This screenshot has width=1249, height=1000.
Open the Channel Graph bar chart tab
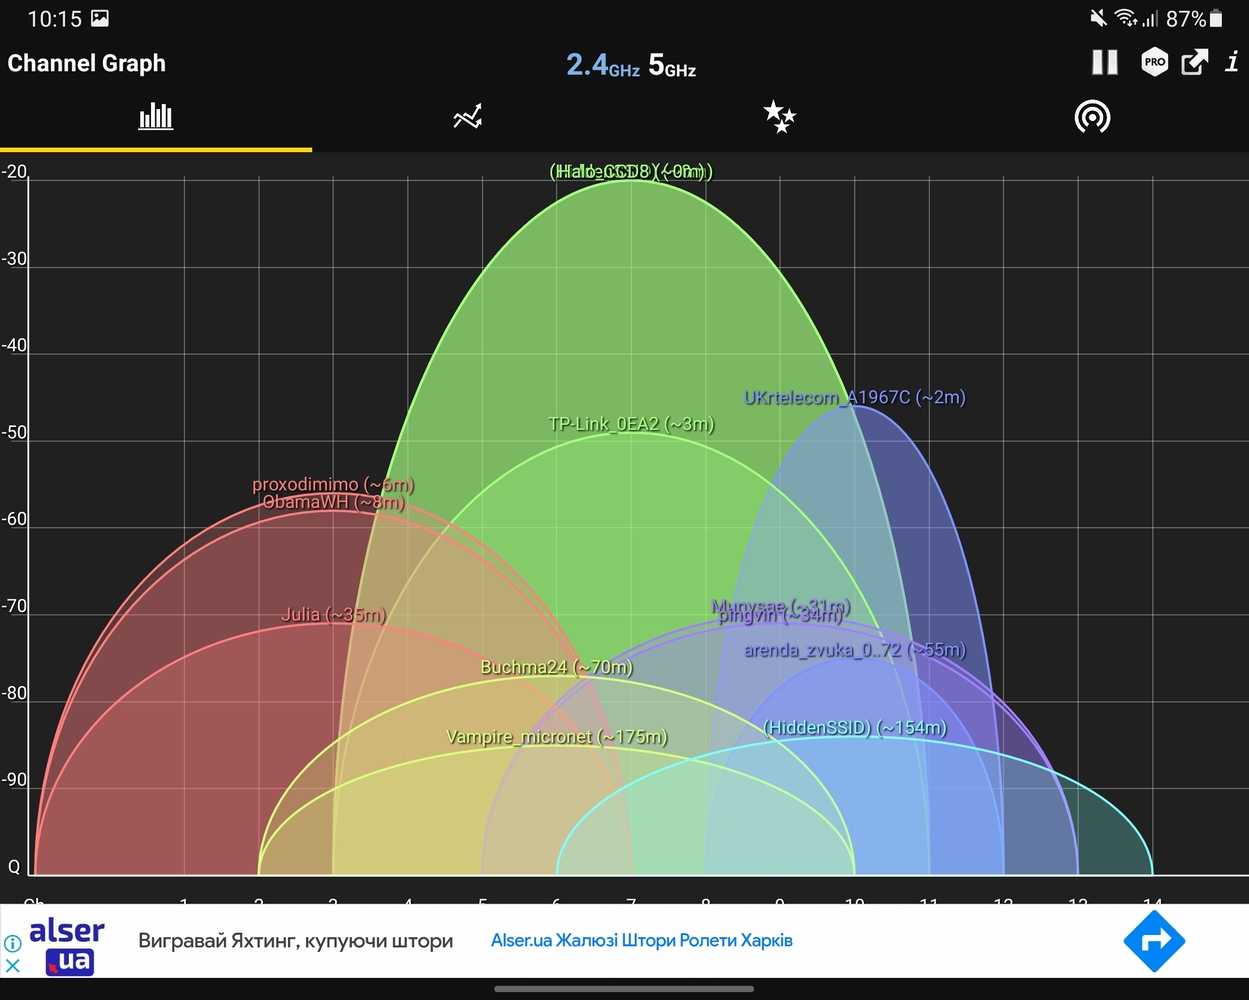pyautogui.click(x=156, y=117)
